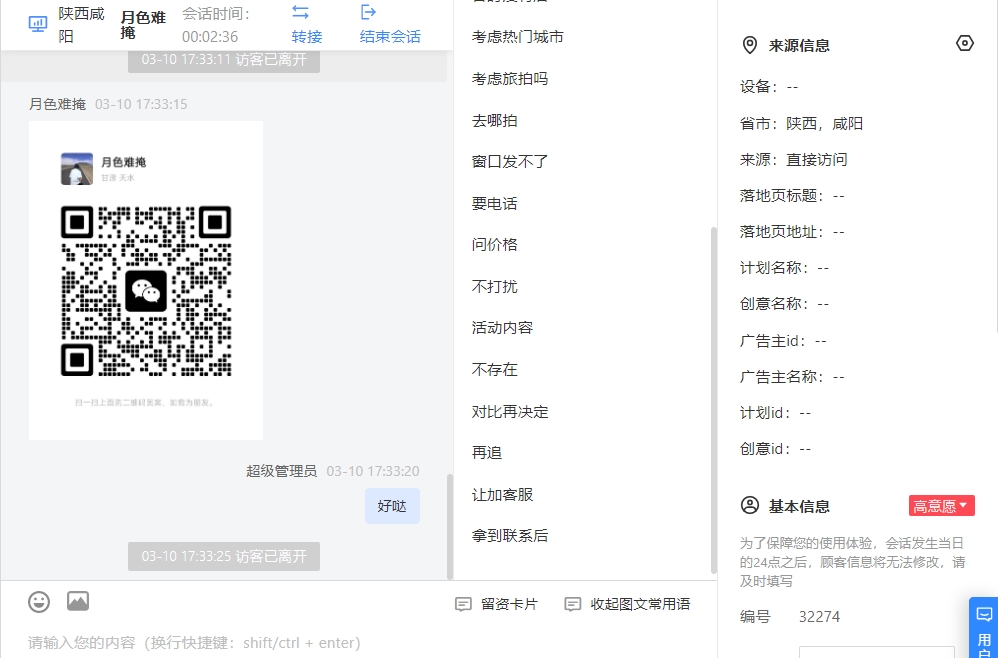Select quick phrase 再追
998x658 pixels.
pyautogui.click(x=487, y=452)
